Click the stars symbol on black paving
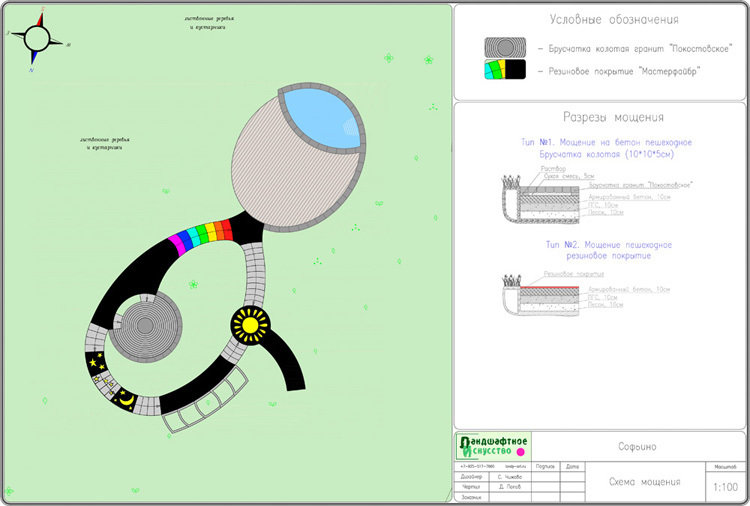The width and height of the screenshot is (750, 506). pos(97,364)
